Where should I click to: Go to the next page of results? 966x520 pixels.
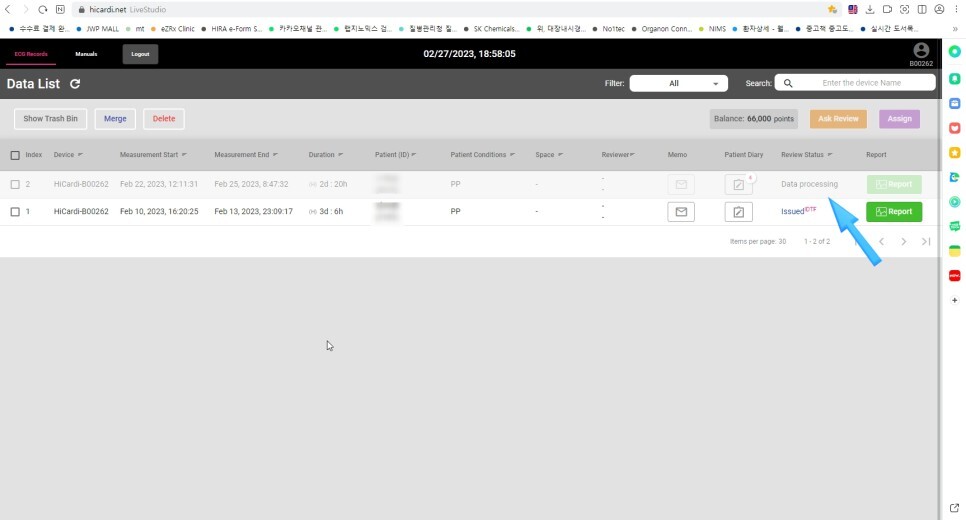point(904,242)
